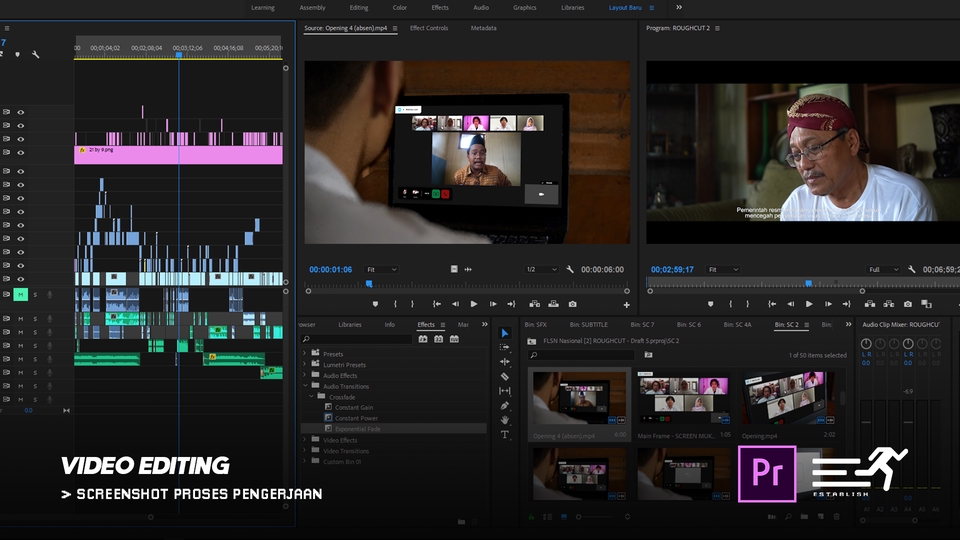Select the Track Select Forward tool
Viewport: 960px width, 540px height.
point(504,347)
